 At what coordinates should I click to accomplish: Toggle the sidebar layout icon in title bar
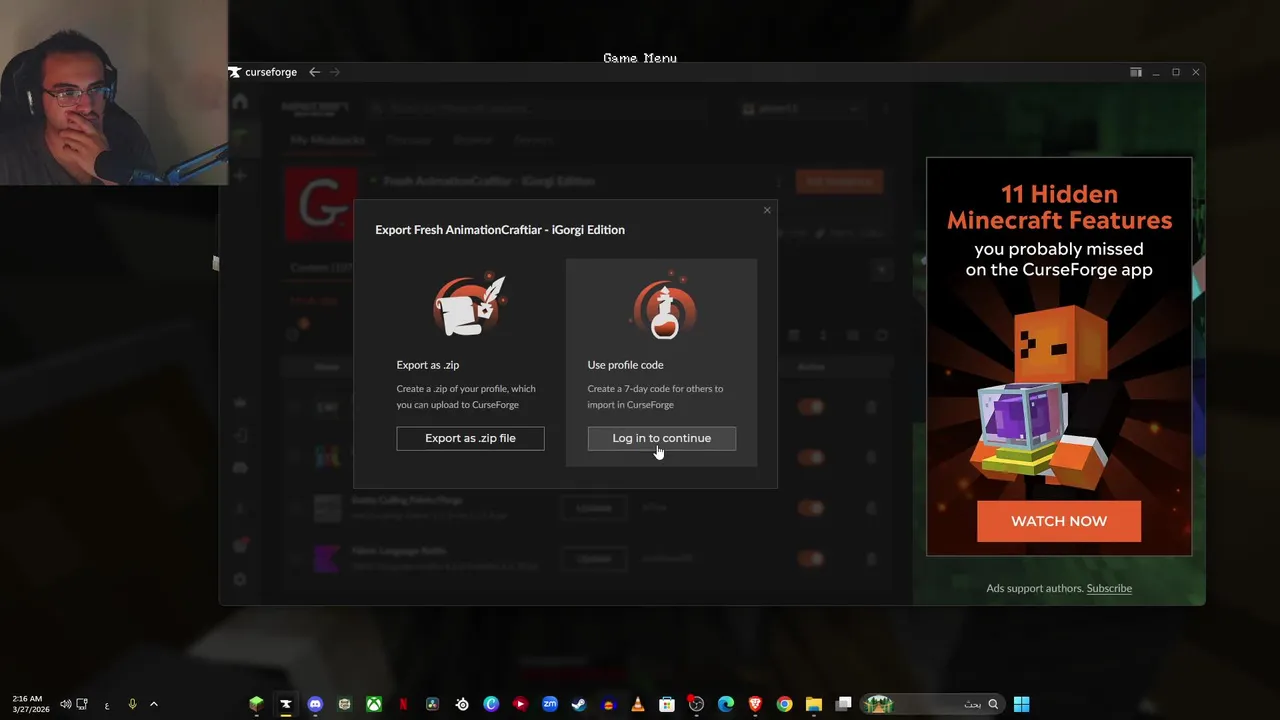(1136, 72)
